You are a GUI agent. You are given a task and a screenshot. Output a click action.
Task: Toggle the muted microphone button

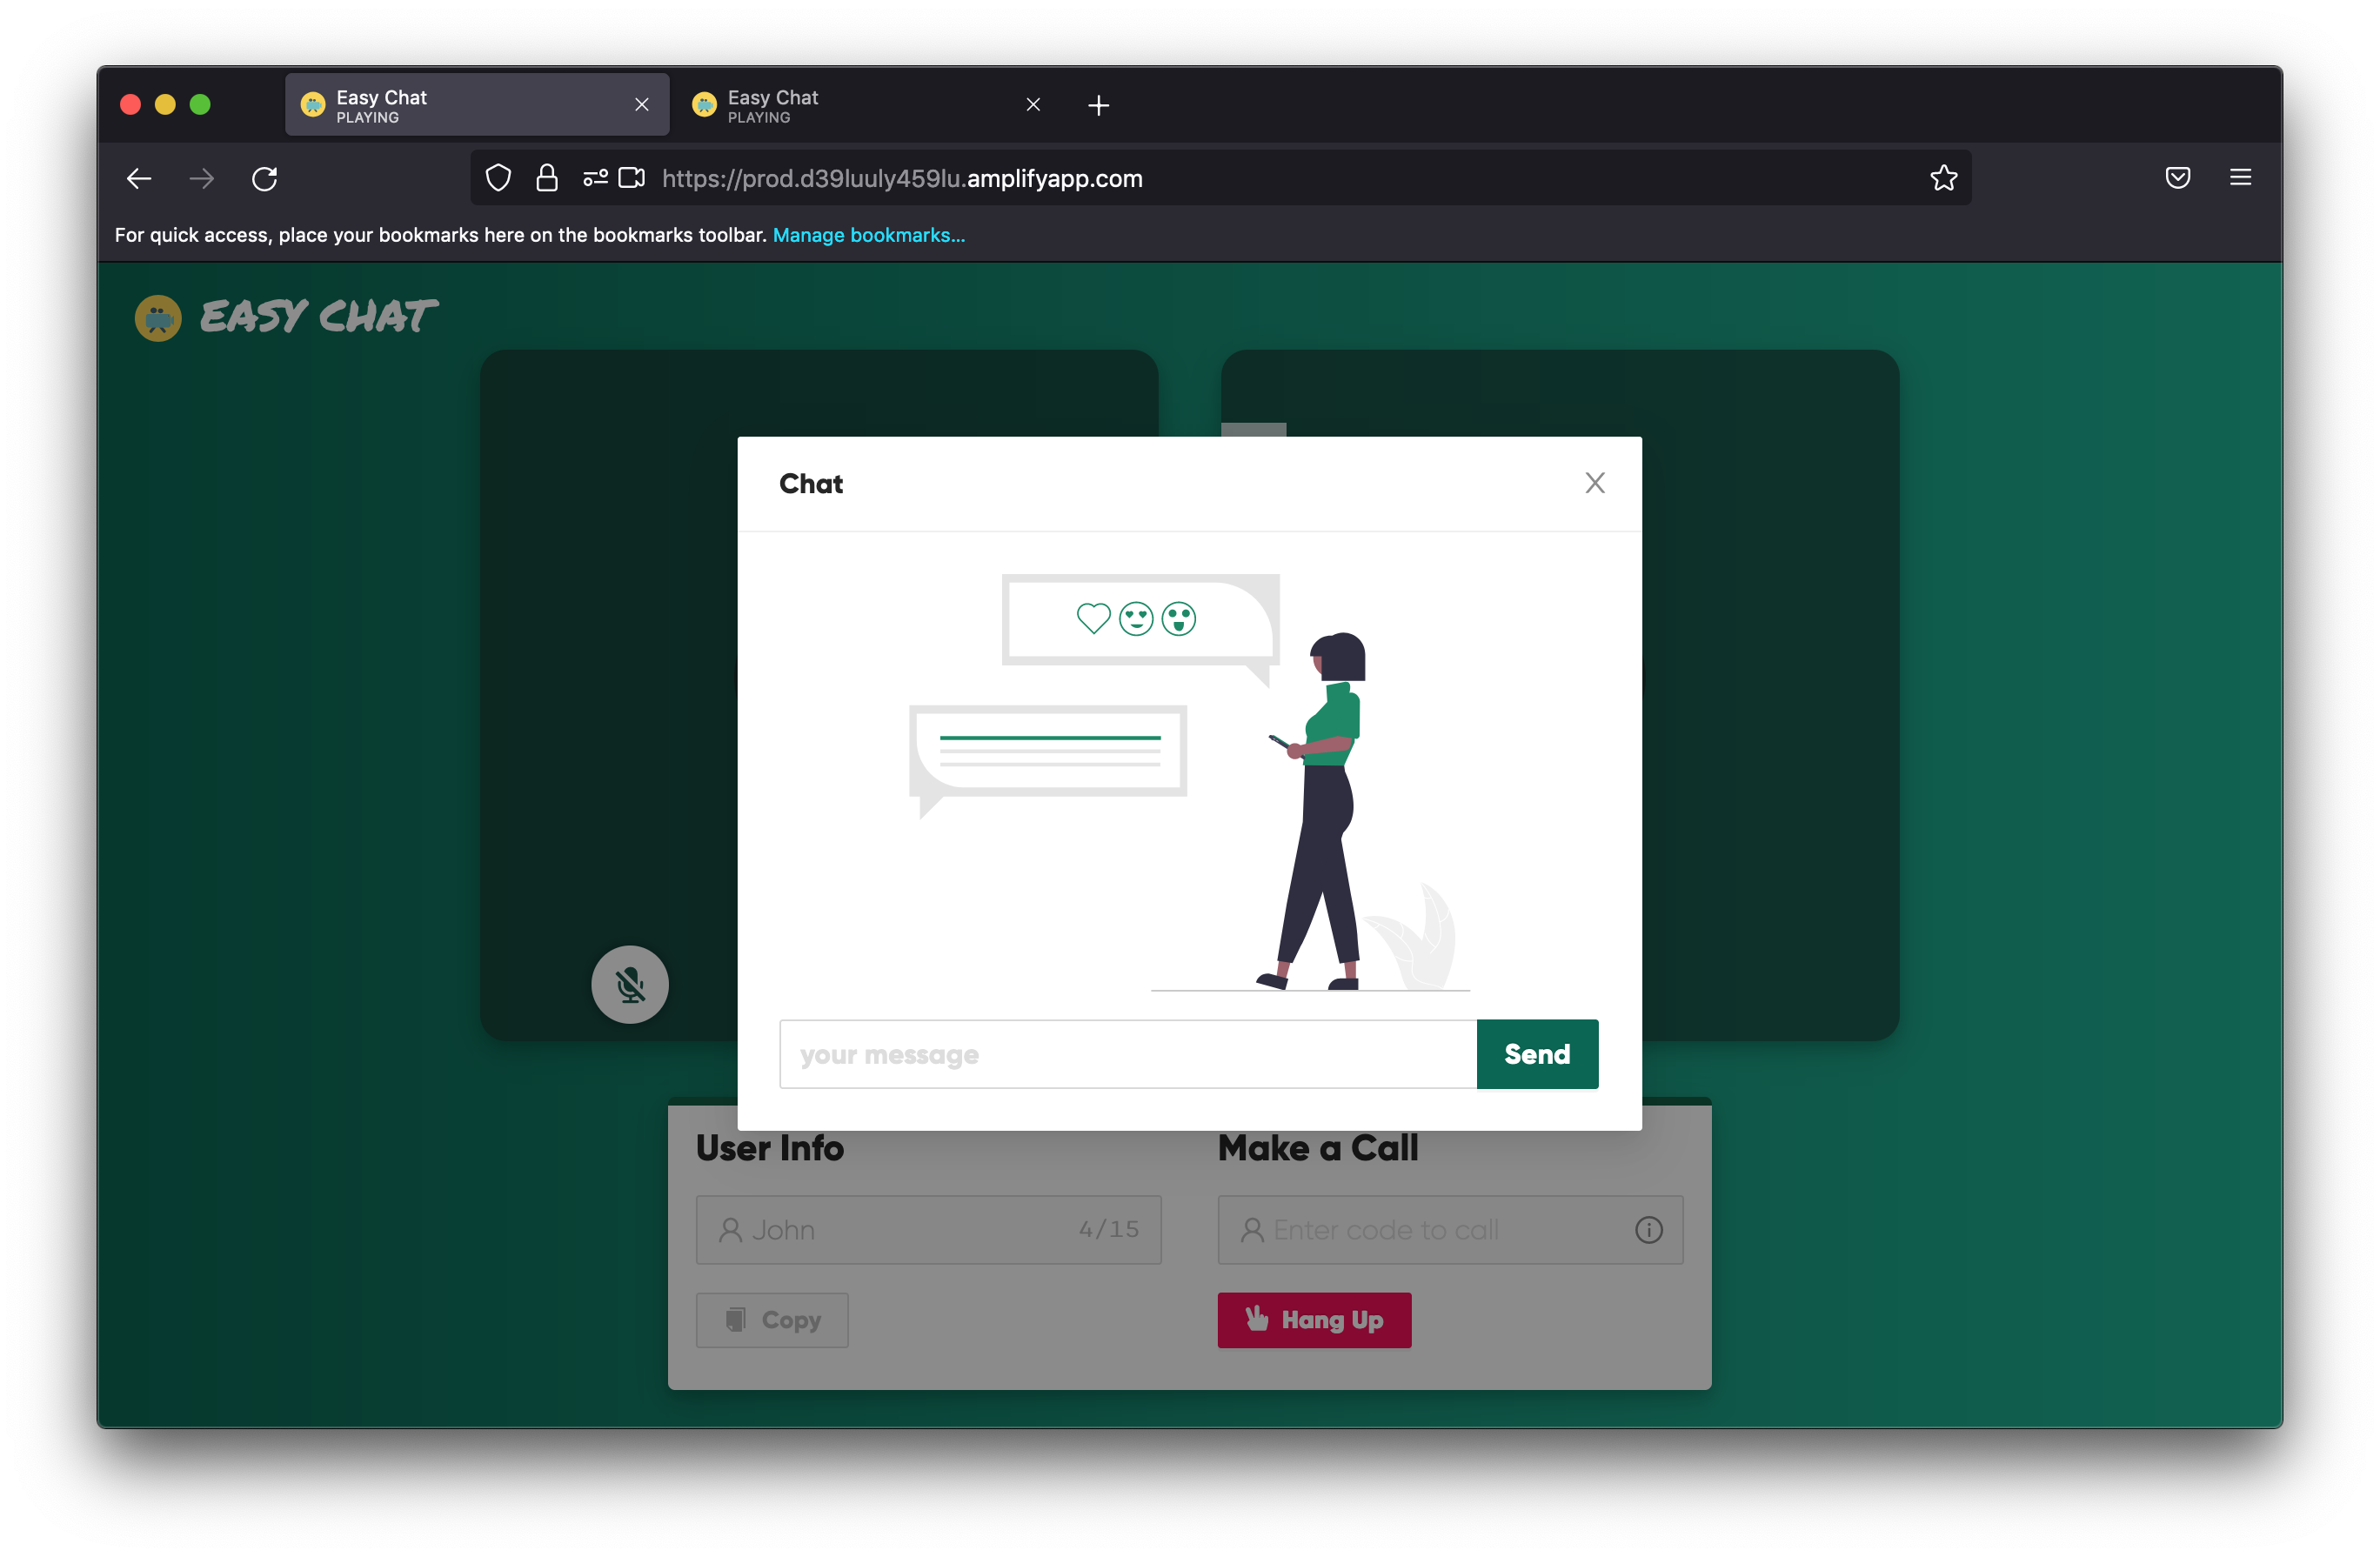629,985
